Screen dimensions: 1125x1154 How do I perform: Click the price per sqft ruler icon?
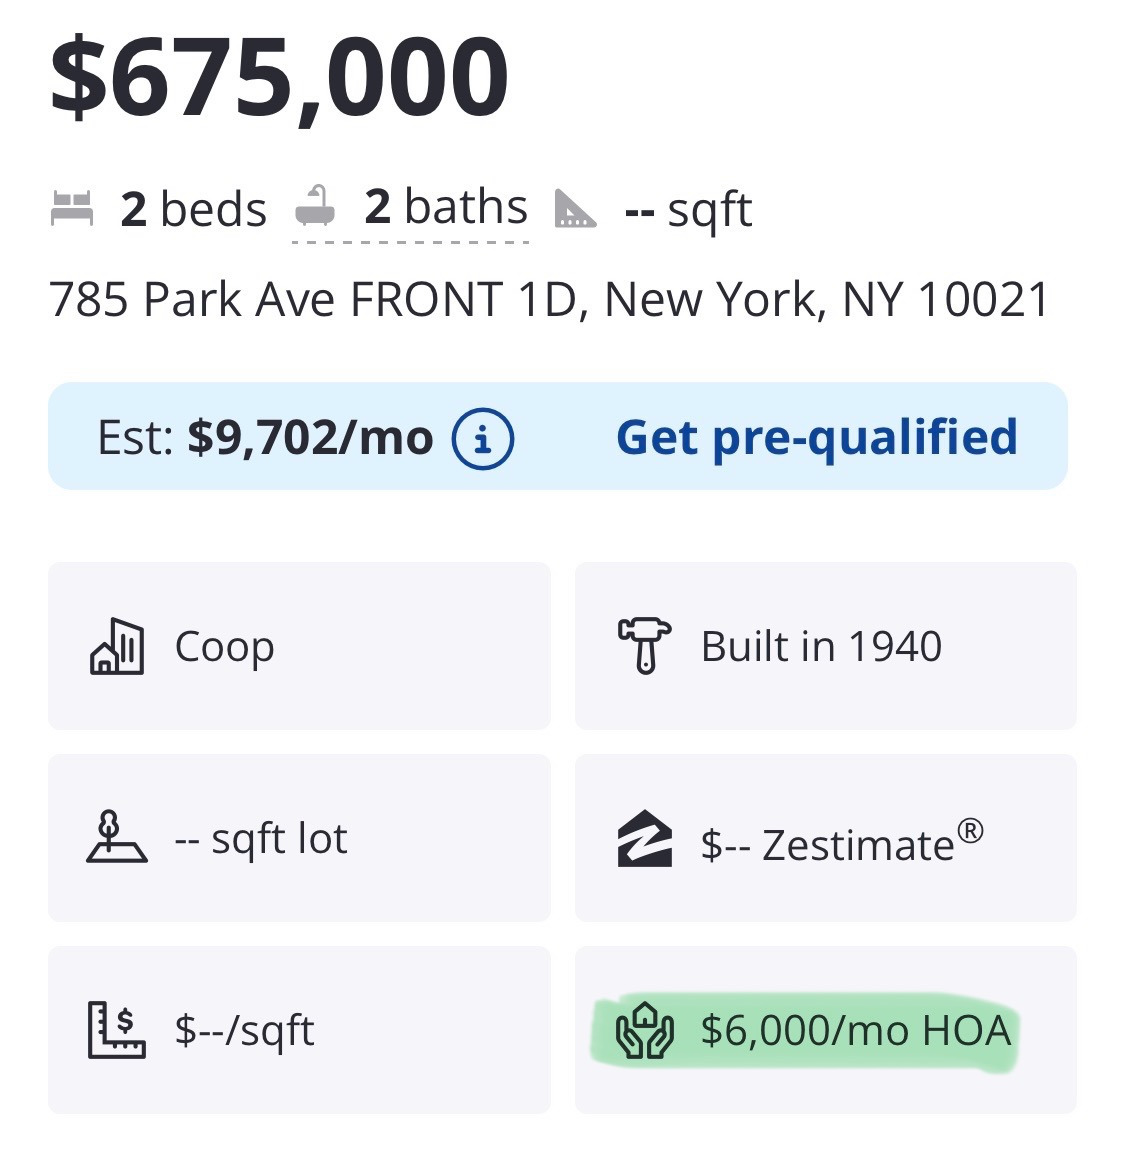(x=116, y=1030)
